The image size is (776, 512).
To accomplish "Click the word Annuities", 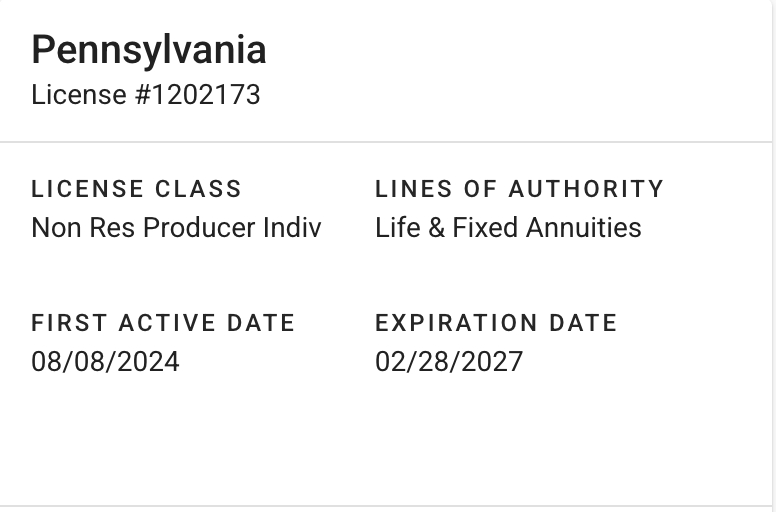I will pos(585,228).
